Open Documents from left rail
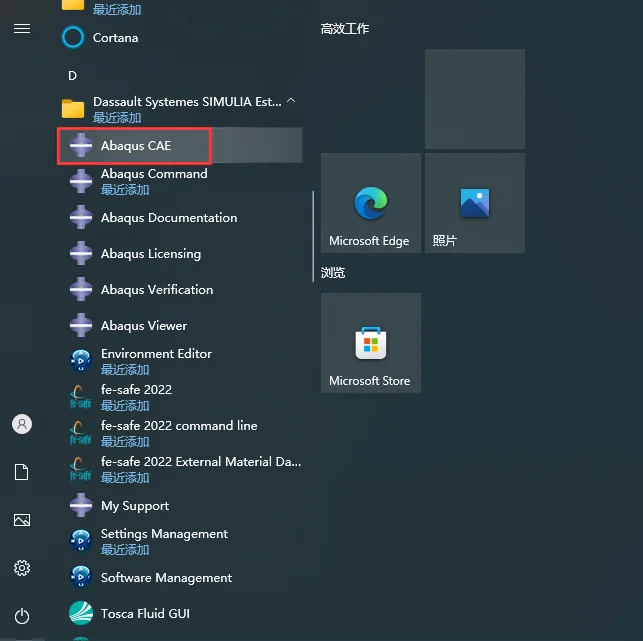This screenshot has width=643, height=641. point(22,472)
